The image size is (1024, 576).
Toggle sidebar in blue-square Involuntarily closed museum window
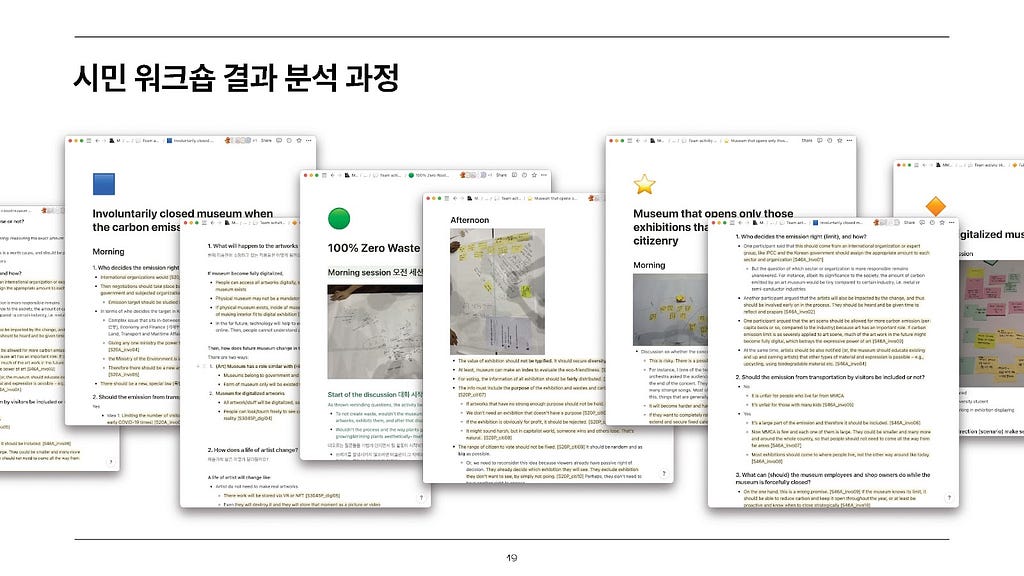point(89,140)
